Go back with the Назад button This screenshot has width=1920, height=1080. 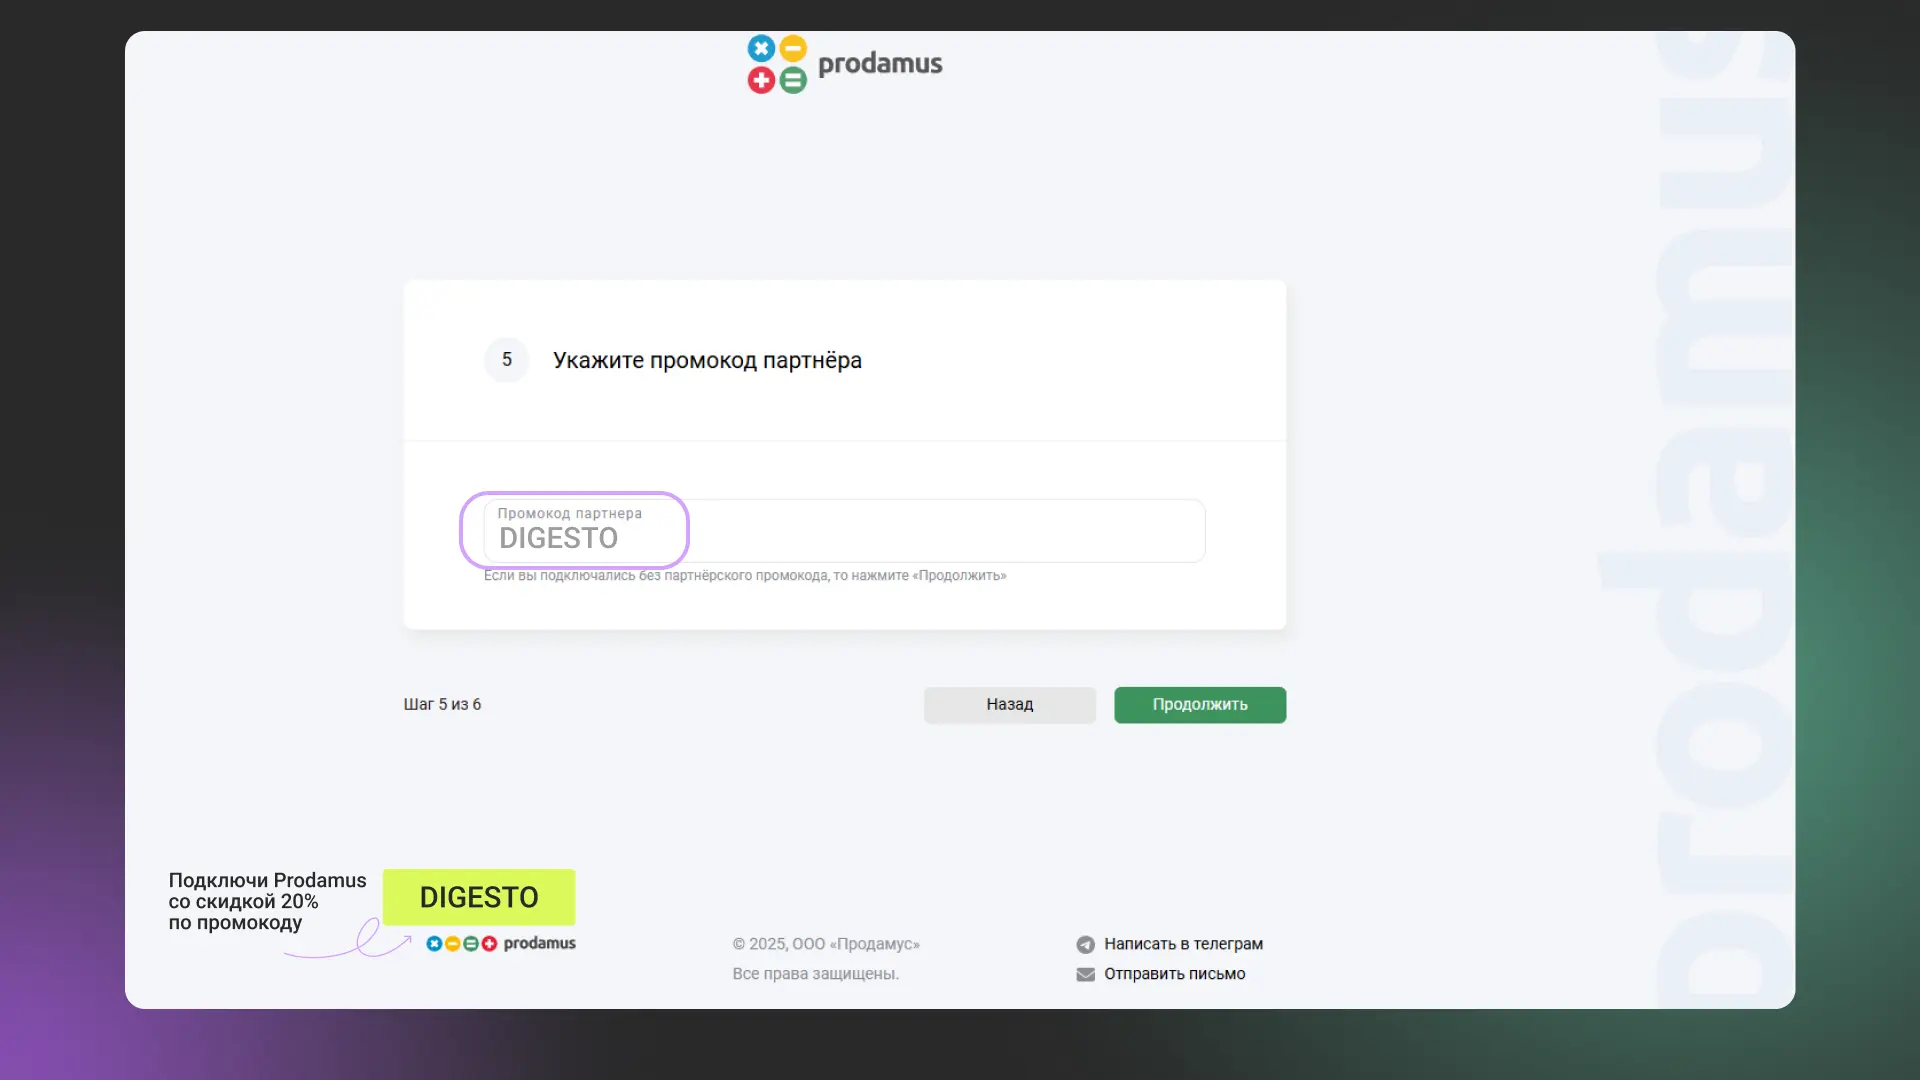tap(1010, 705)
